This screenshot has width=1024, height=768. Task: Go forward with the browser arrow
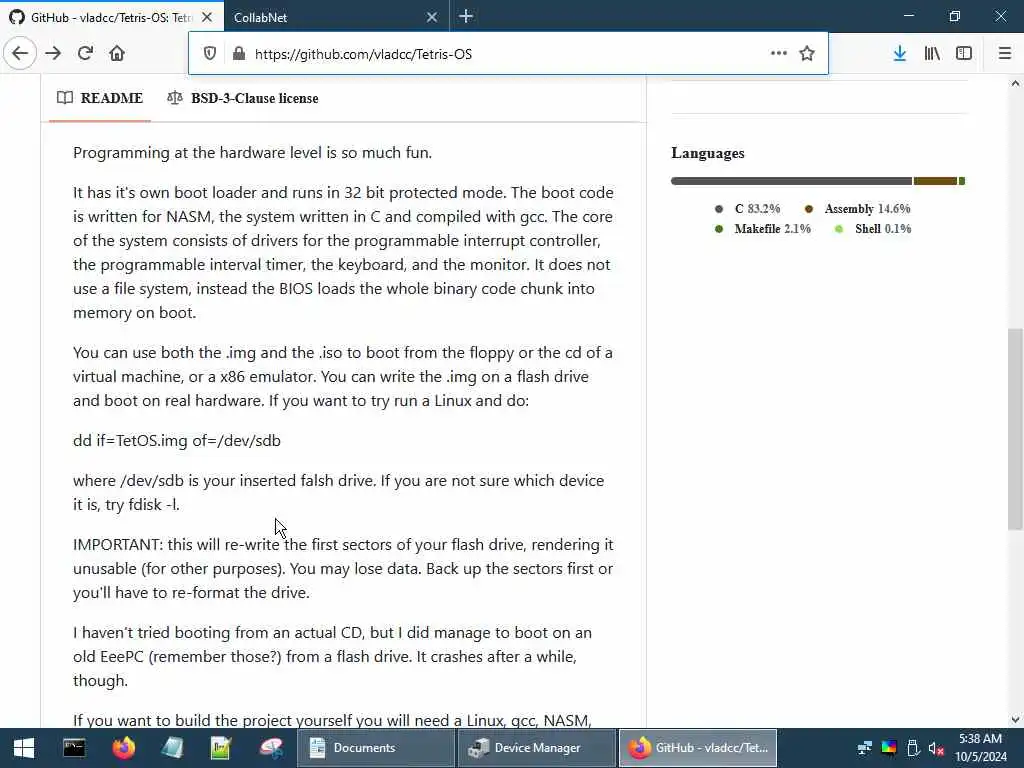click(53, 54)
